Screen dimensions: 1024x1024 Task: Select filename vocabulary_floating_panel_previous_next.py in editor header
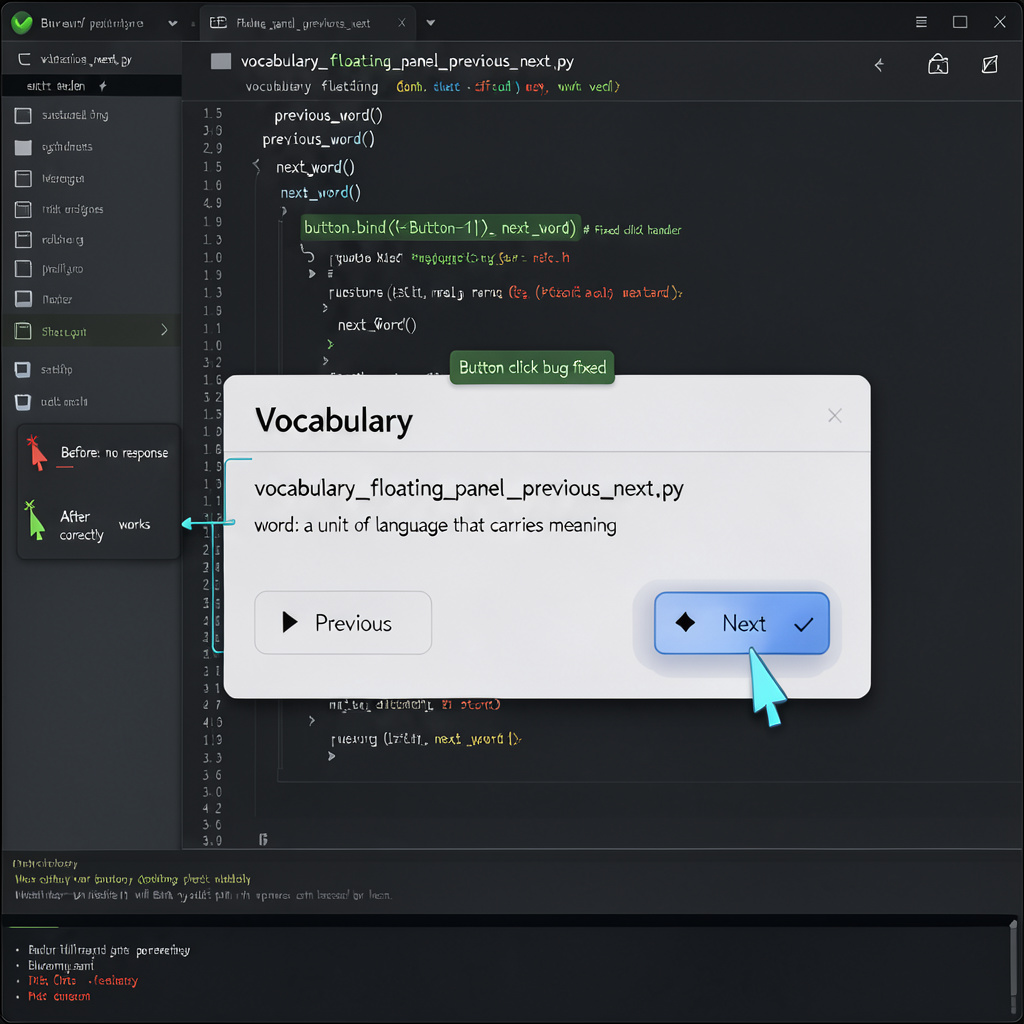tap(408, 61)
